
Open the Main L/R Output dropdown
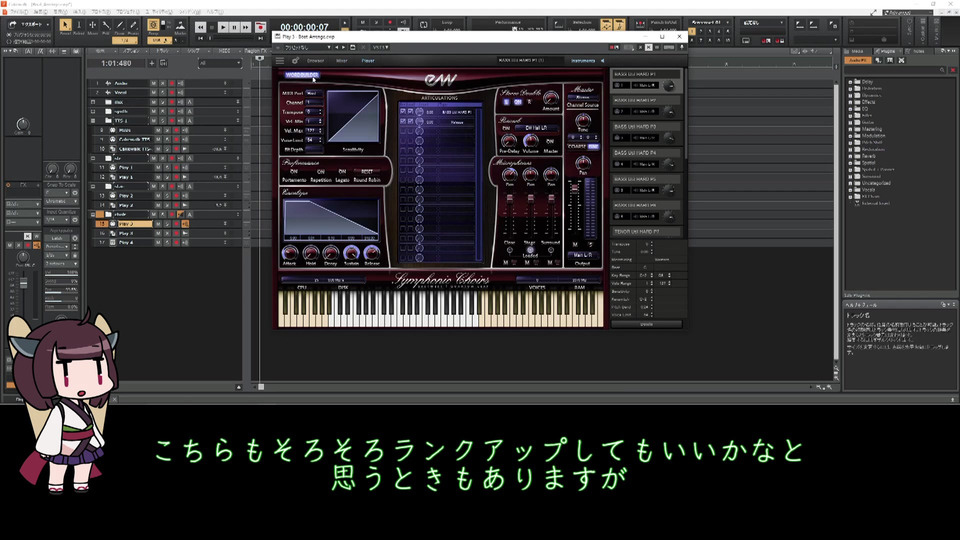pos(582,255)
